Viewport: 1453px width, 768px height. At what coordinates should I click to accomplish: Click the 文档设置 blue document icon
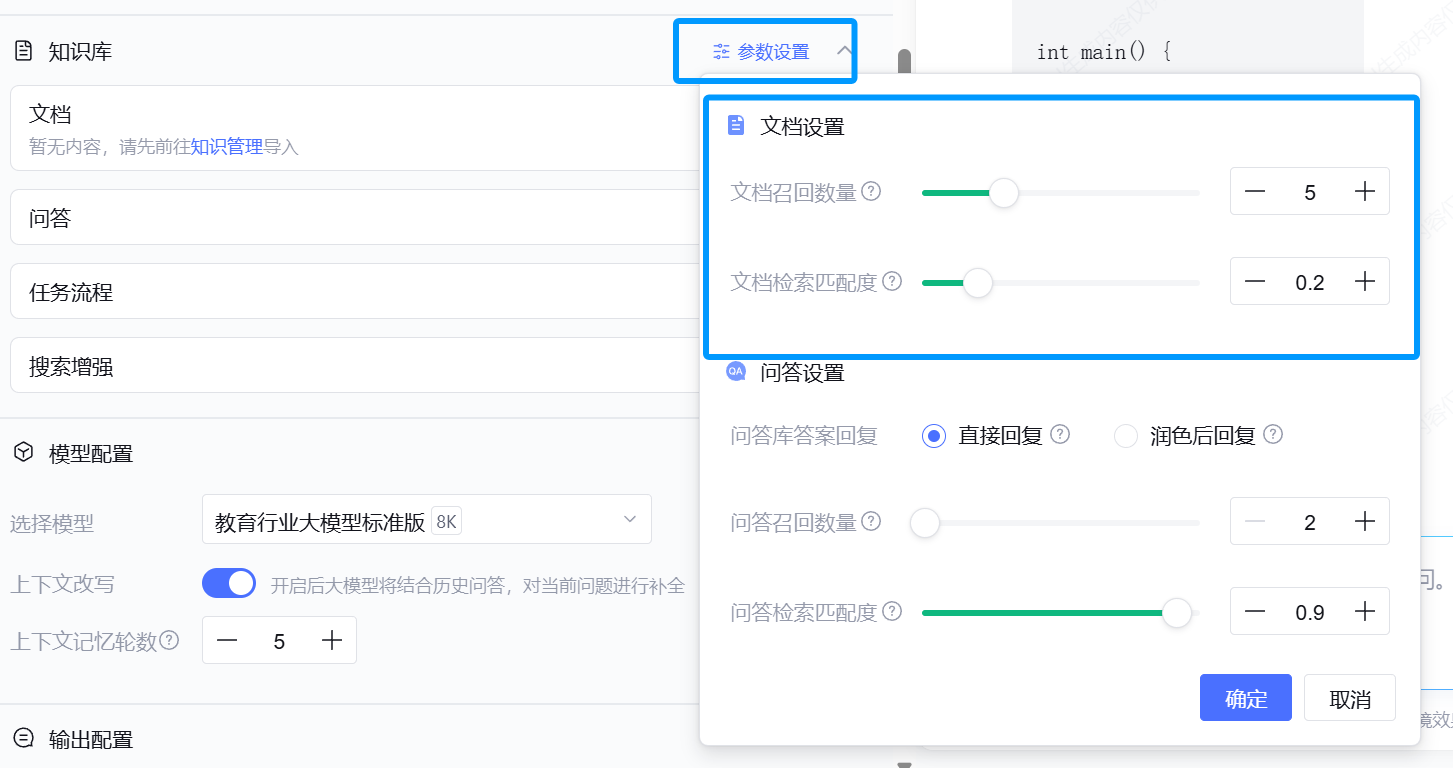coord(736,125)
